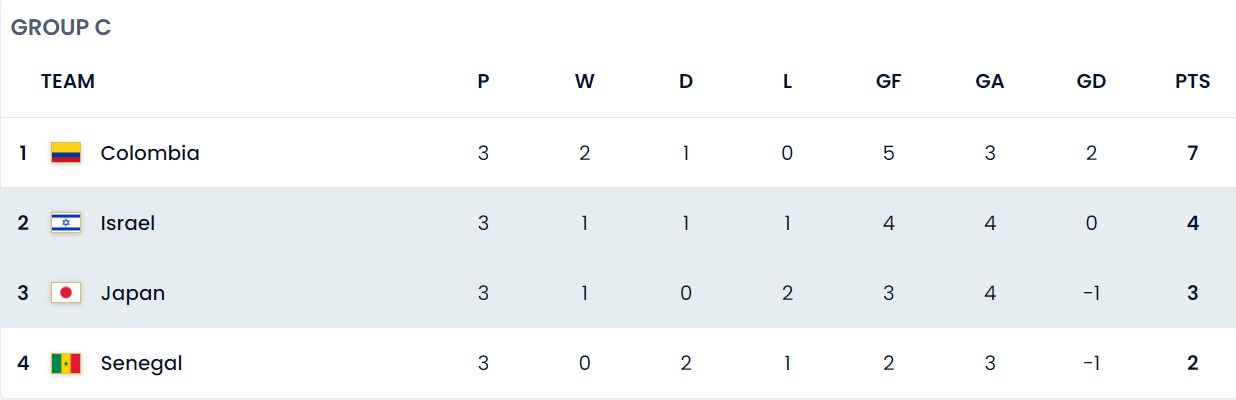Click Colombia's 7 points value
This screenshot has height=400, width=1236.
pos(1193,153)
